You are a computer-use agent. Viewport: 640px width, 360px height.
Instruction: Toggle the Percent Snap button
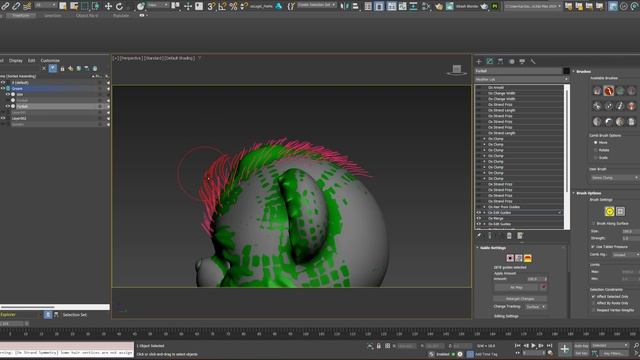pyautogui.click(x=233, y=6)
